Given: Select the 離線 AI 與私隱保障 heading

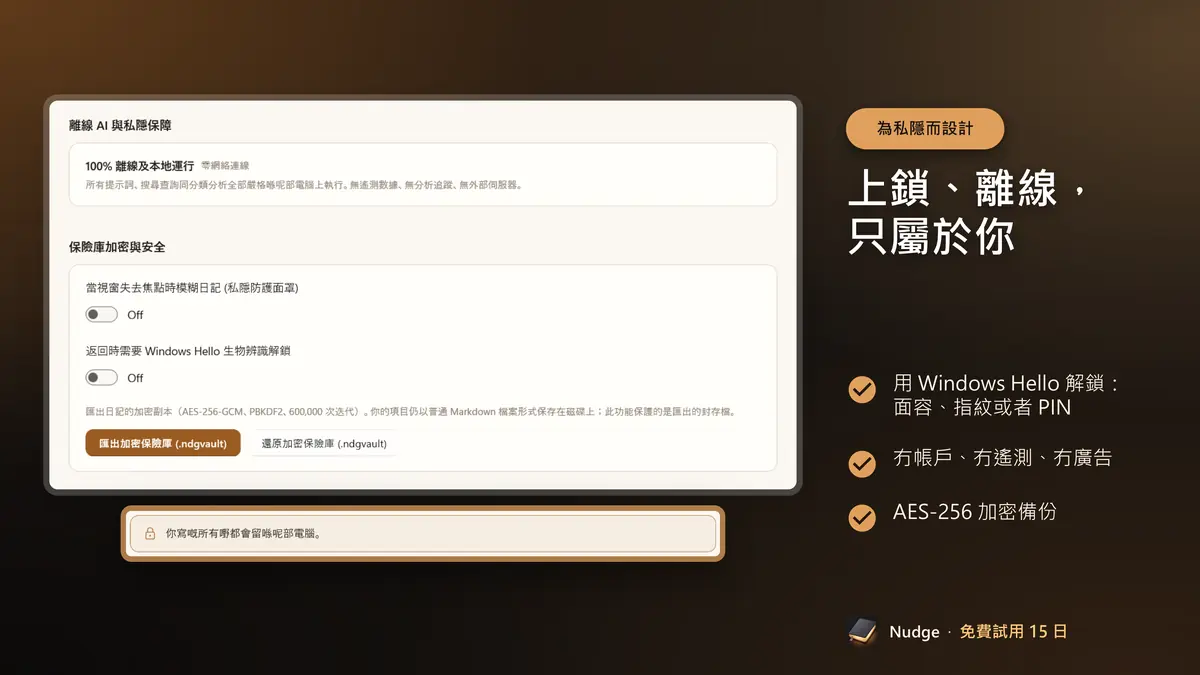Looking at the screenshot, I should tap(120, 125).
